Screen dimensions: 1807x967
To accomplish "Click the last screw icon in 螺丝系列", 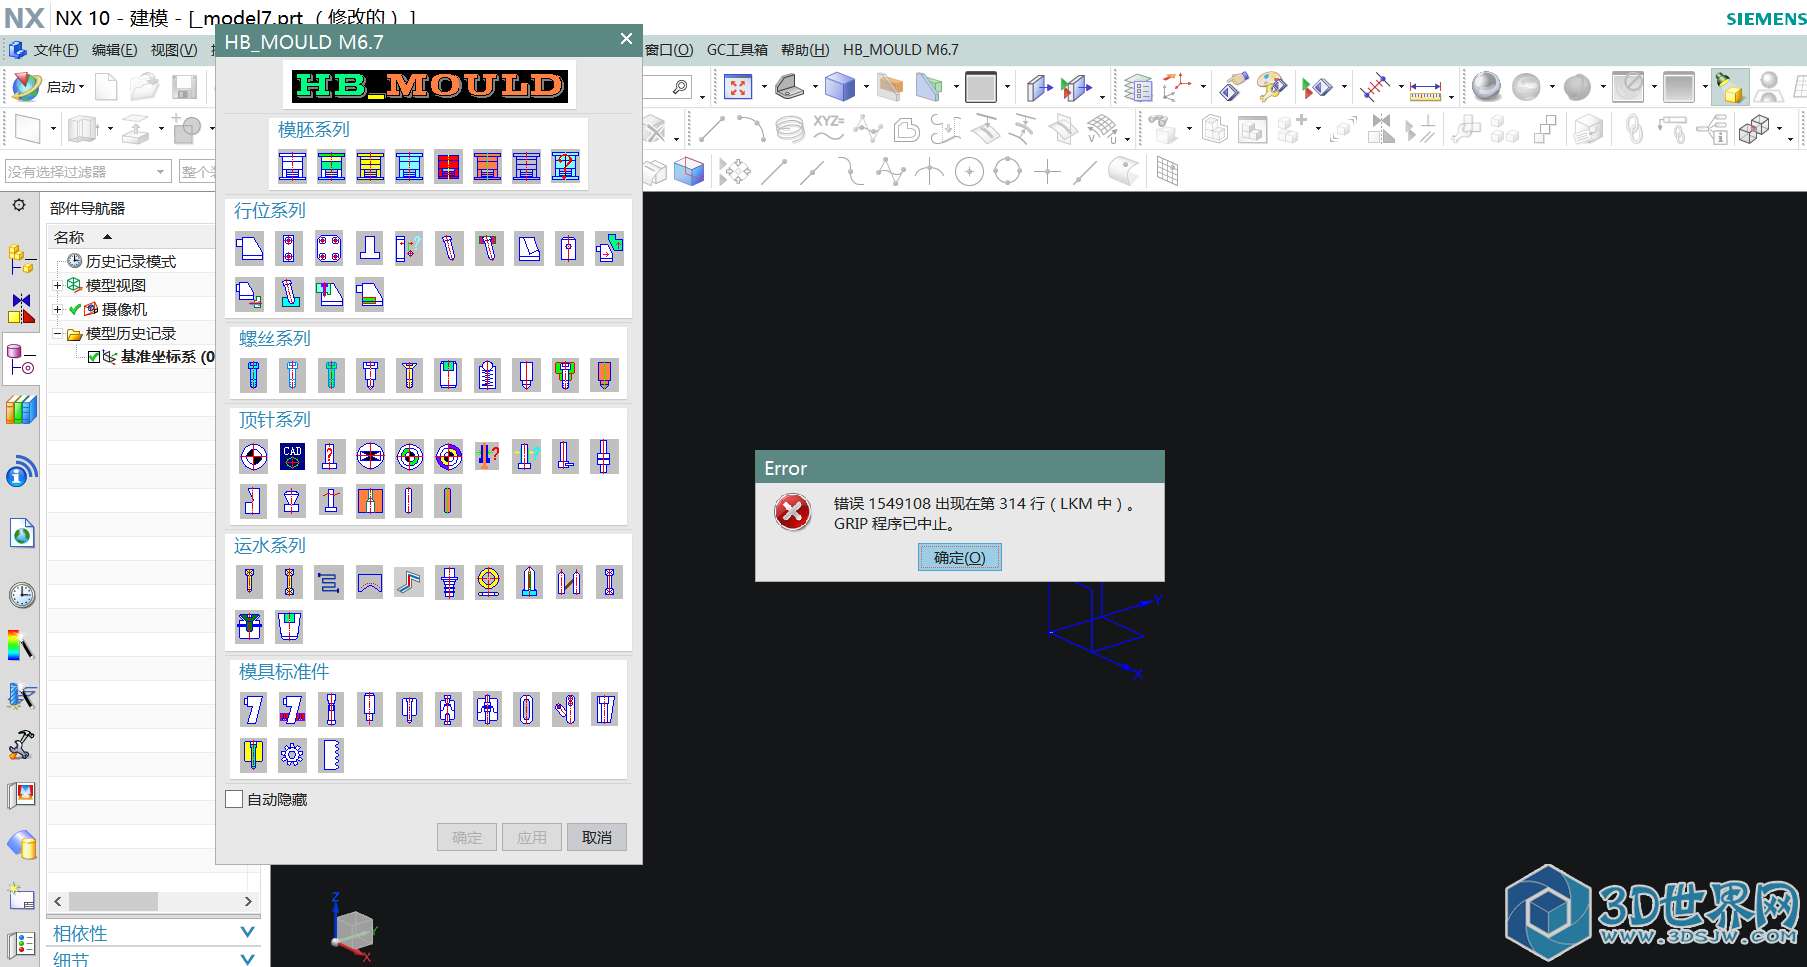I will 603,374.
